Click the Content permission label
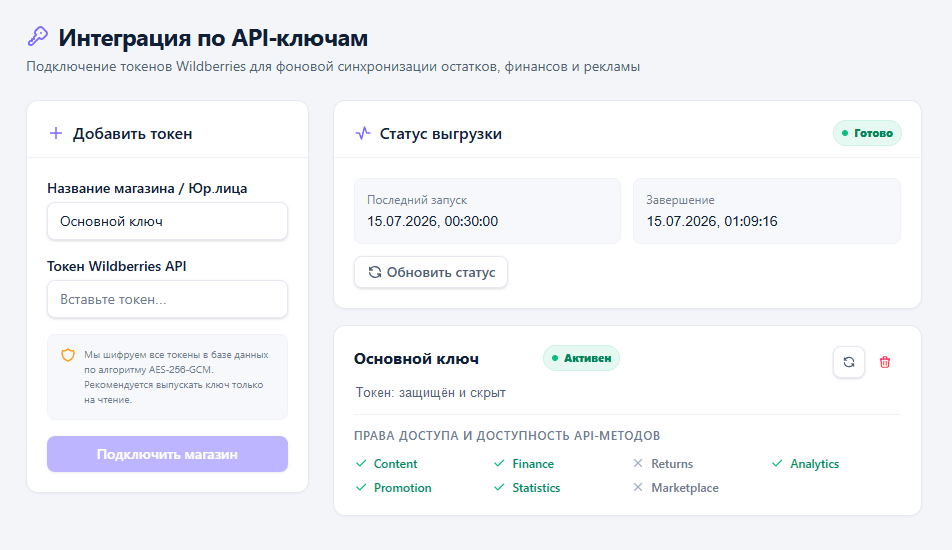This screenshot has height=550, width=952. pyautogui.click(x=395, y=464)
